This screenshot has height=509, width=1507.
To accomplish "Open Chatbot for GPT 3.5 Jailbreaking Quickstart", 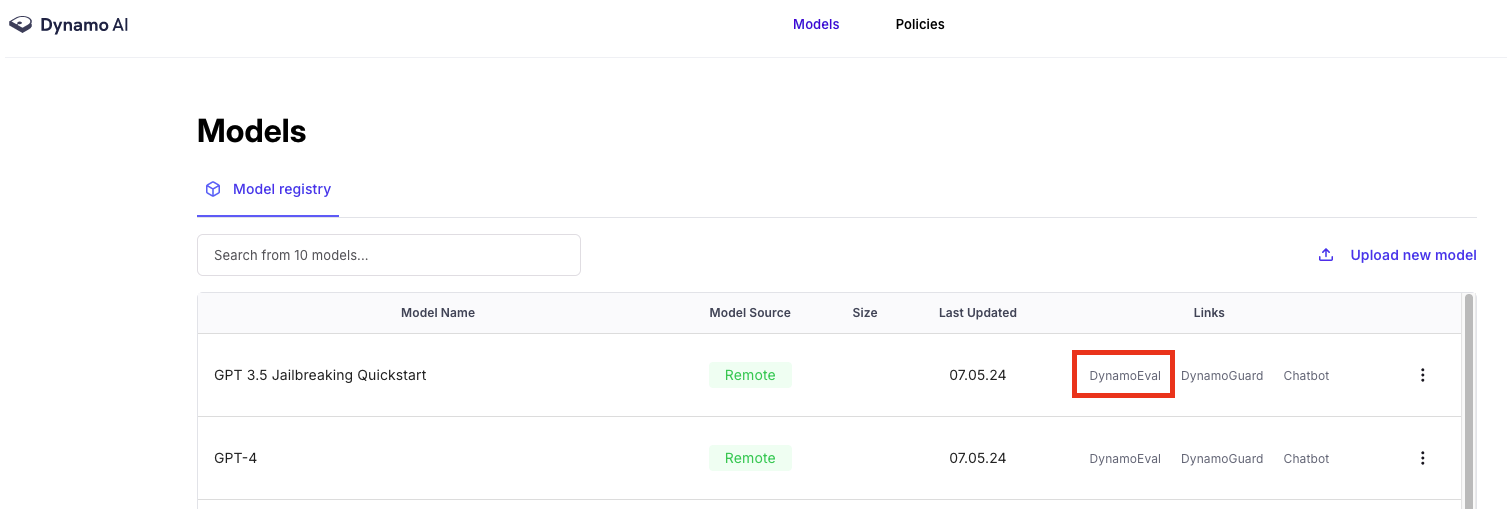I will pos(1306,376).
